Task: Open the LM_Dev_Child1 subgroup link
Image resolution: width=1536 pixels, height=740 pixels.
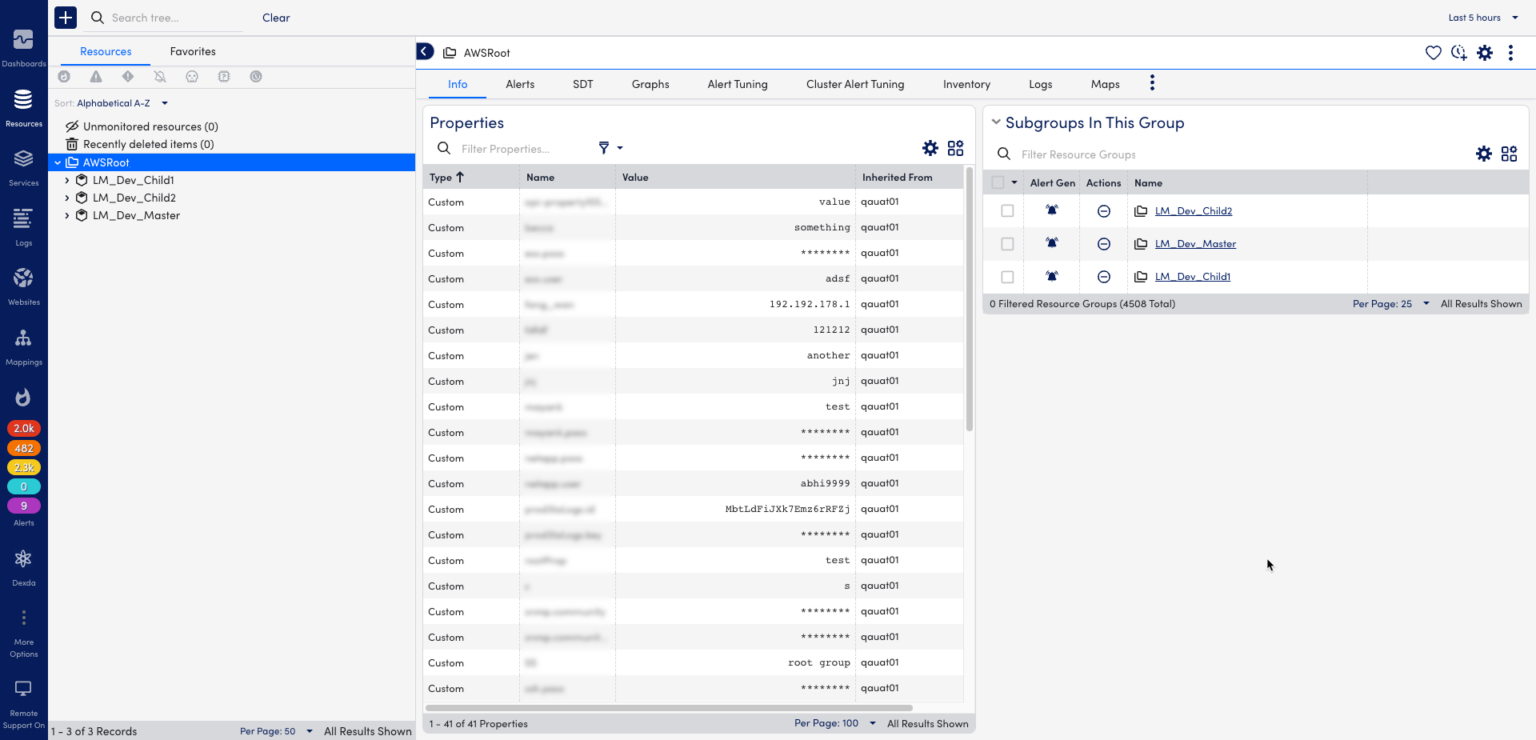Action: (1194, 276)
